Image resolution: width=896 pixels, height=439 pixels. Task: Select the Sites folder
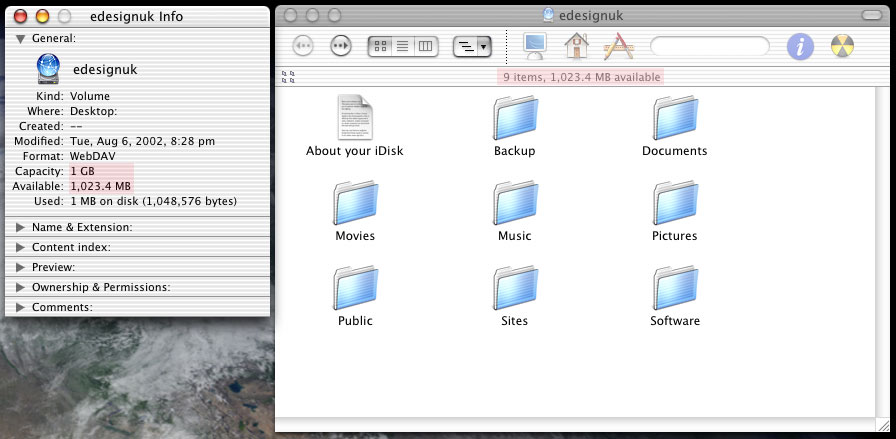(515, 296)
